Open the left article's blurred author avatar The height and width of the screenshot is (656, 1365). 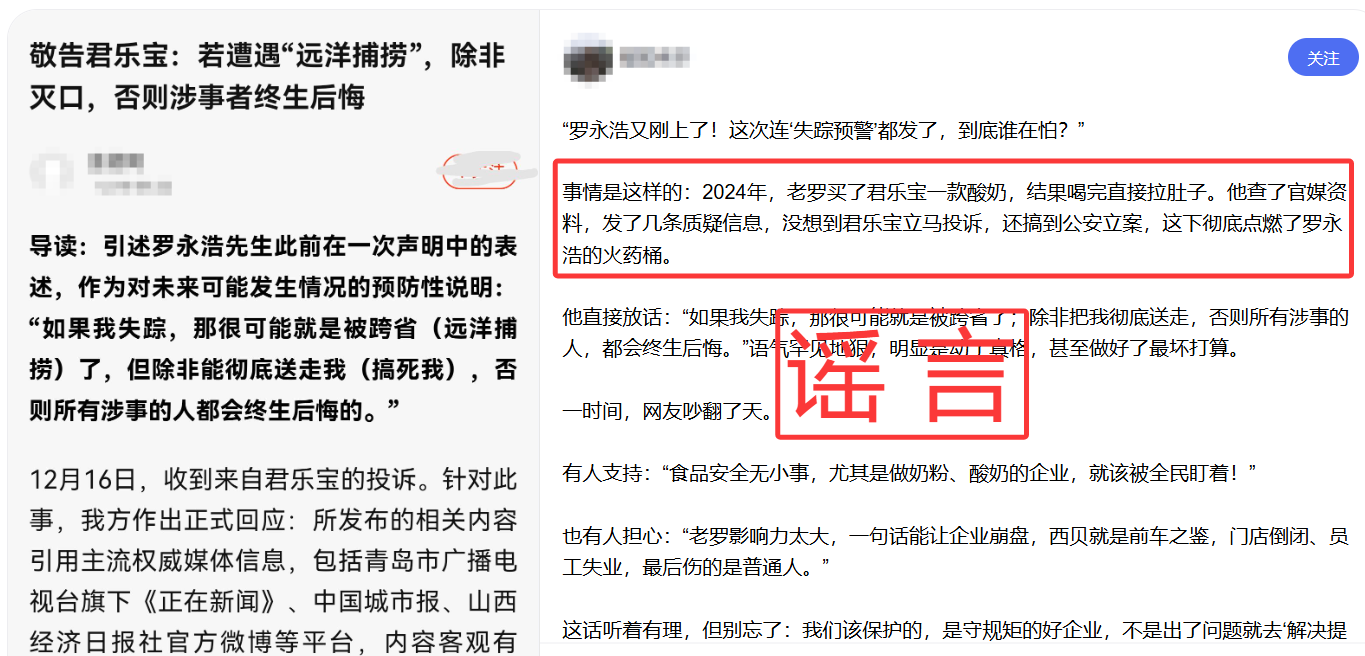tap(52, 172)
